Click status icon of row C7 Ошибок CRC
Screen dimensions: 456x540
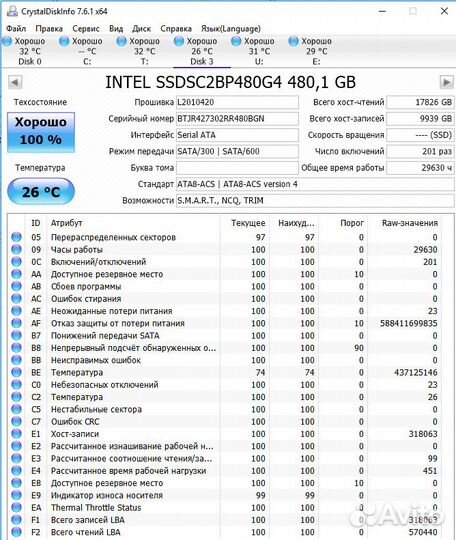click(x=16, y=422)
